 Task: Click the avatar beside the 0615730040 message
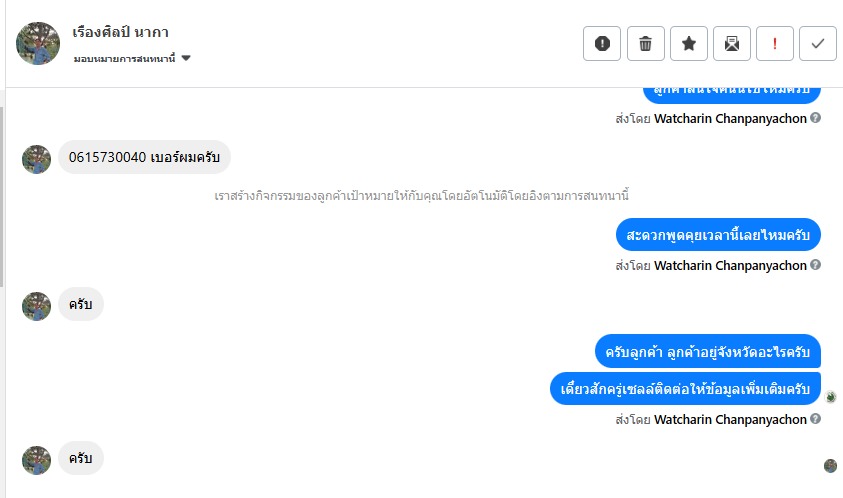[x=37, y=159]
